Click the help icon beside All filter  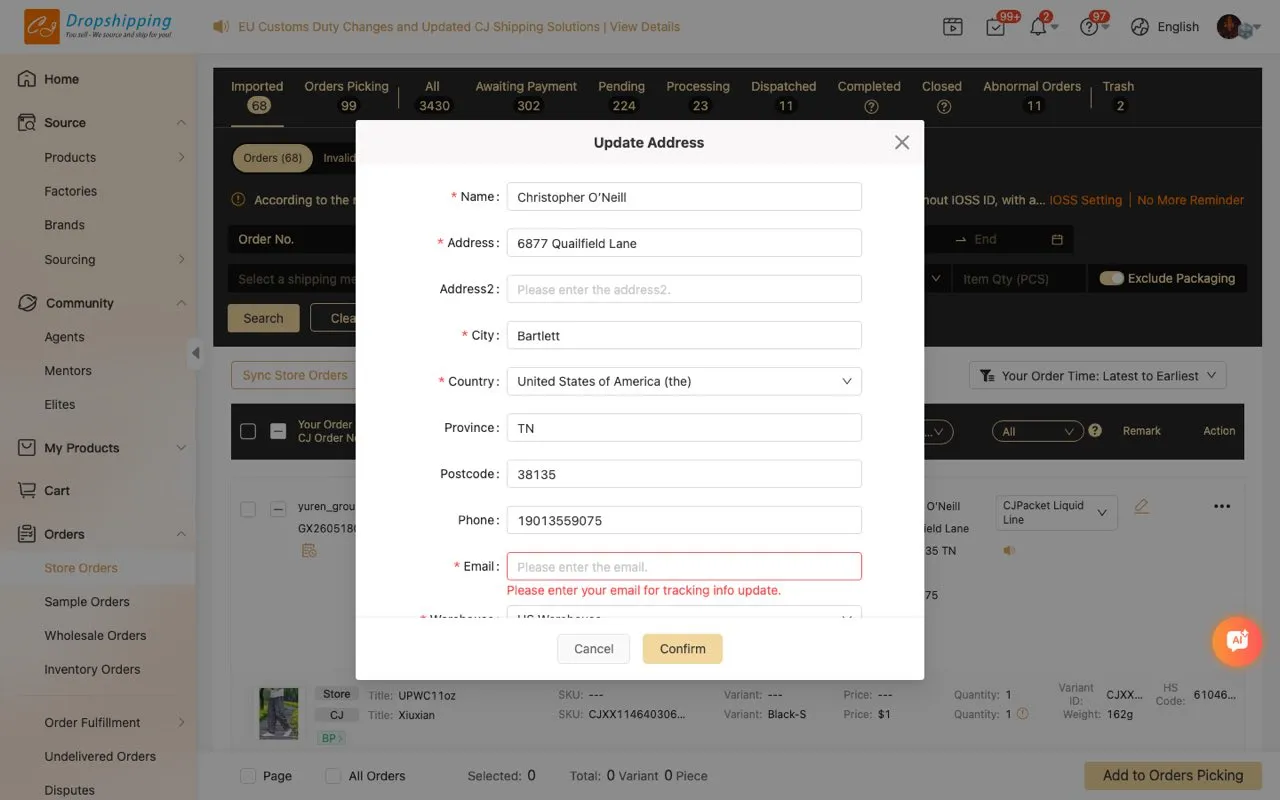1095,430
